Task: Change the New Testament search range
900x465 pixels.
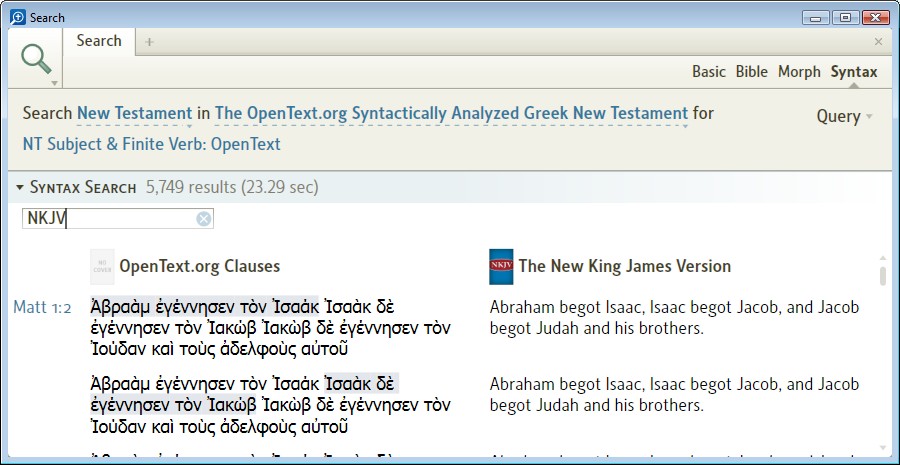Action: click(134, 113)
